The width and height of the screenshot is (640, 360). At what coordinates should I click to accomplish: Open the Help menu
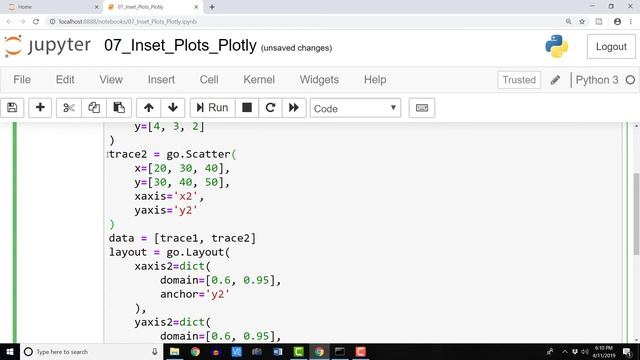pyautogui.click(x=375, y=80)
